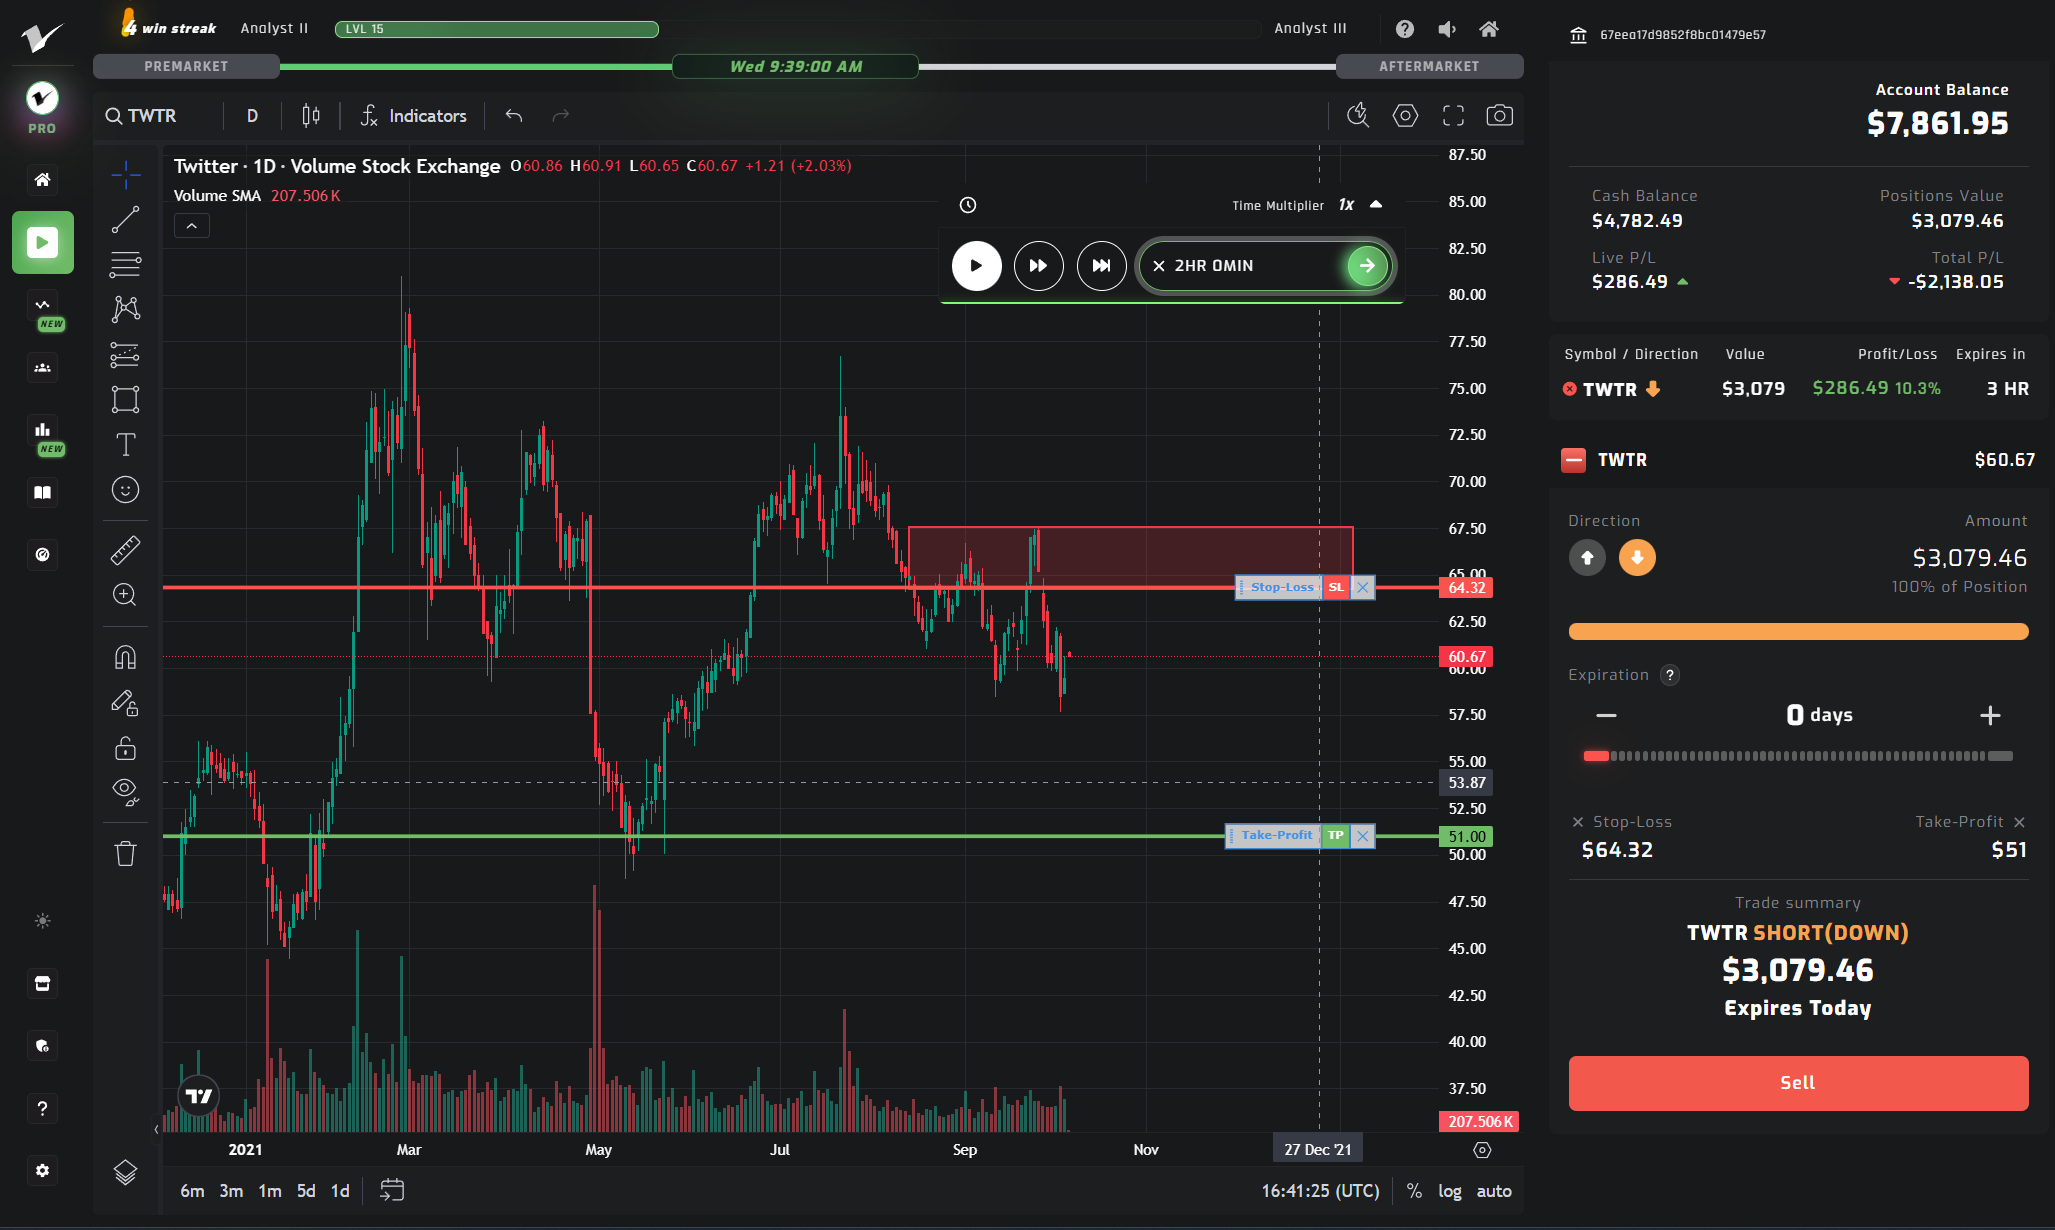Toggle the magnet snap mode

tap(125, 657)
